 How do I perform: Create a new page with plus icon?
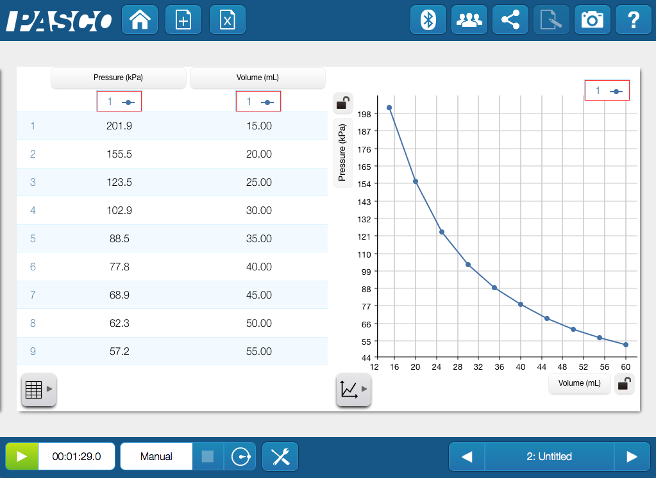183,20
